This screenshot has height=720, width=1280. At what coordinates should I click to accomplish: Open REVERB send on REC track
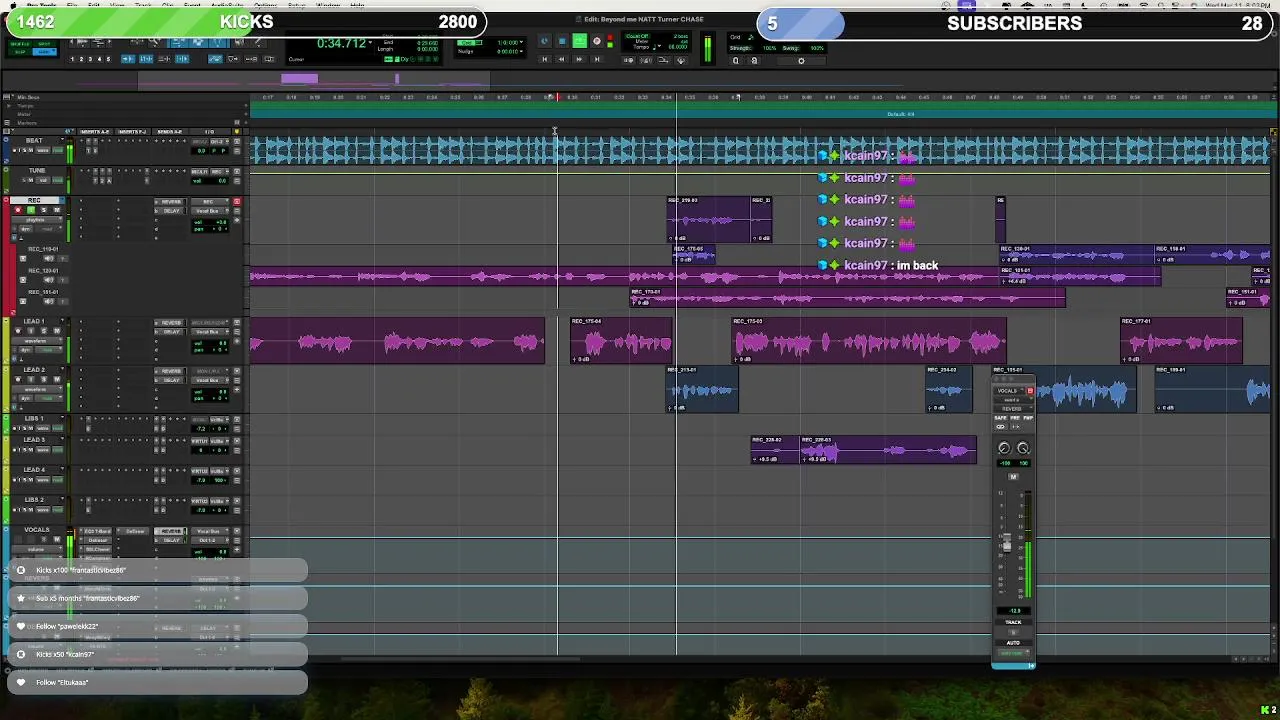click(170, 202)
